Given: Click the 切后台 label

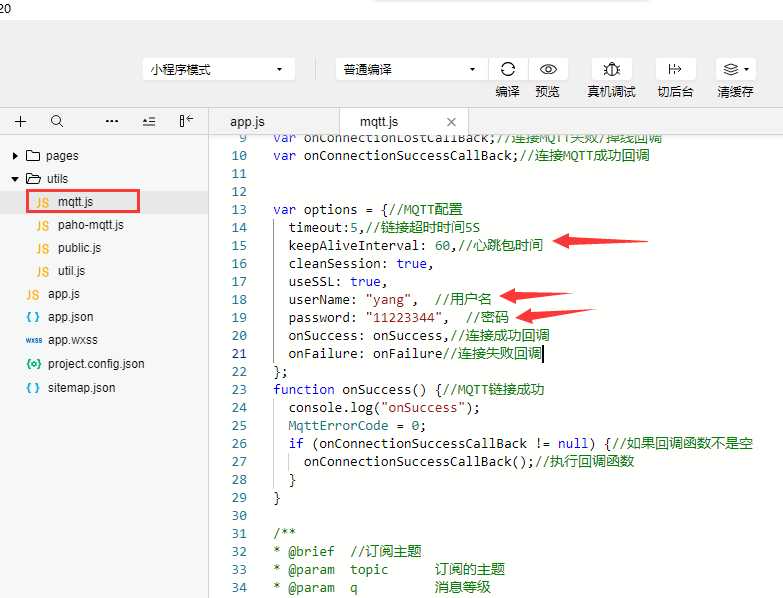Looking at the screenshot, I should [x=675, y=91].
